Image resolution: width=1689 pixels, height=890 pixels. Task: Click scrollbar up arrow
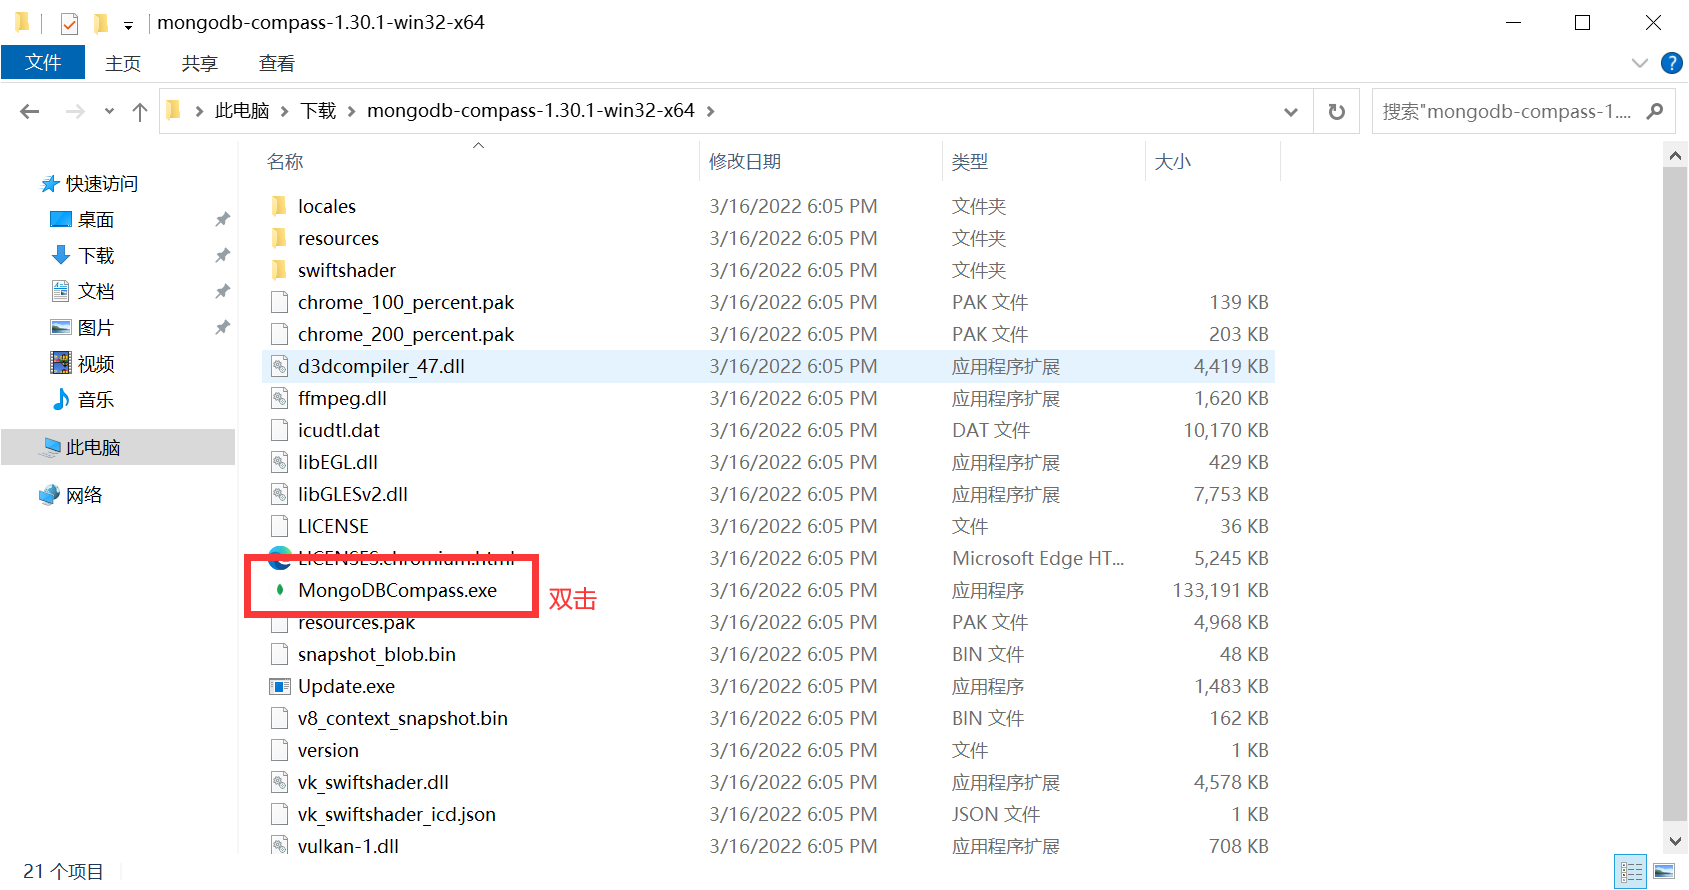(x=1675, y=155)
